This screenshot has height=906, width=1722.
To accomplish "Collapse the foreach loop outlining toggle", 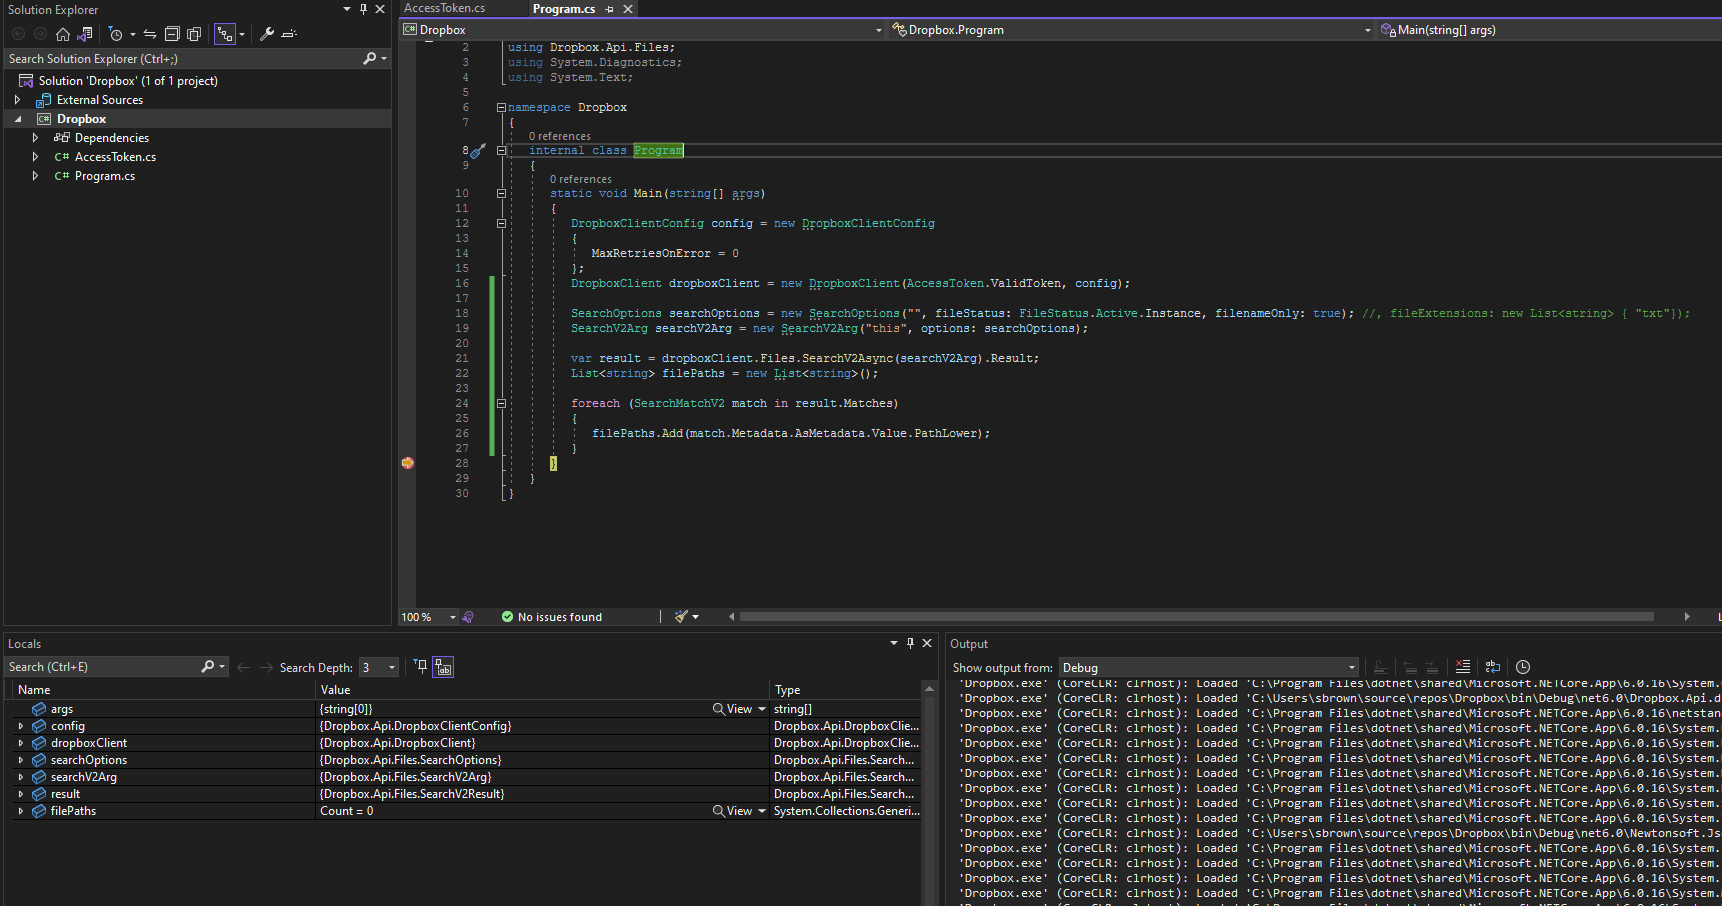I will (x=501, y=403).
